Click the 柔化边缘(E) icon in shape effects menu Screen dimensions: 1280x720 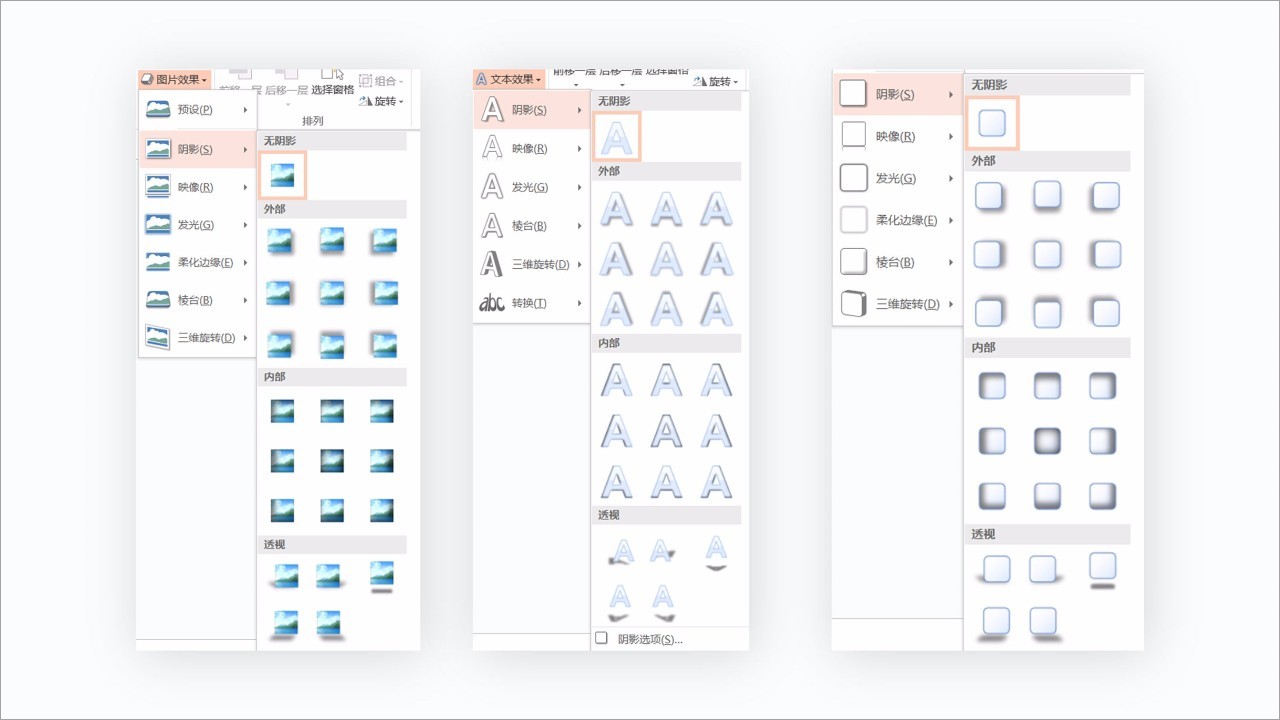853,220
